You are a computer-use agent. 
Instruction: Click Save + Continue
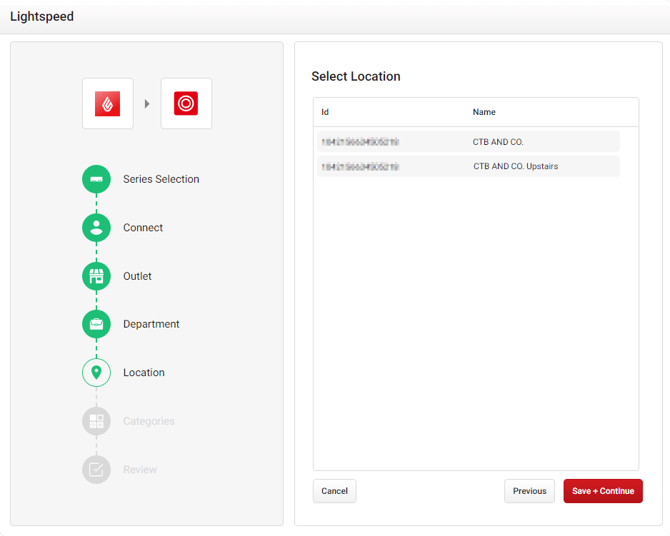tap(603, 491)
